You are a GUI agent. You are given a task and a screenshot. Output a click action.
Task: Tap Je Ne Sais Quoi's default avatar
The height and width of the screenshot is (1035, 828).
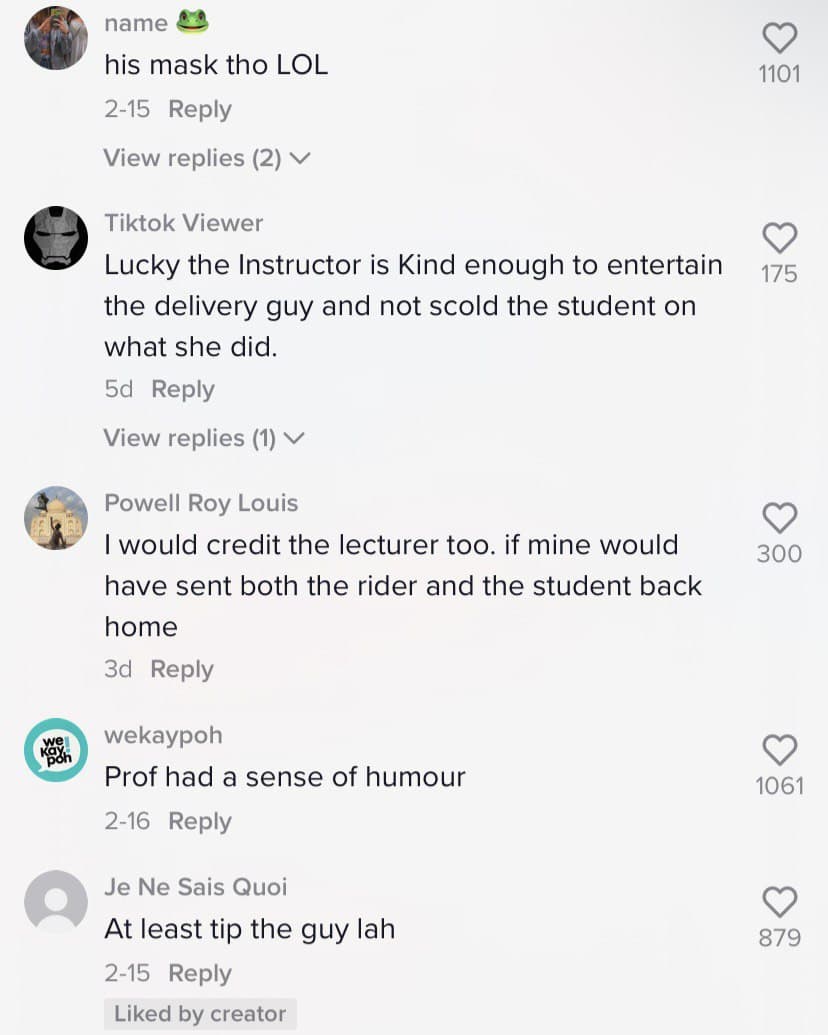56,902
